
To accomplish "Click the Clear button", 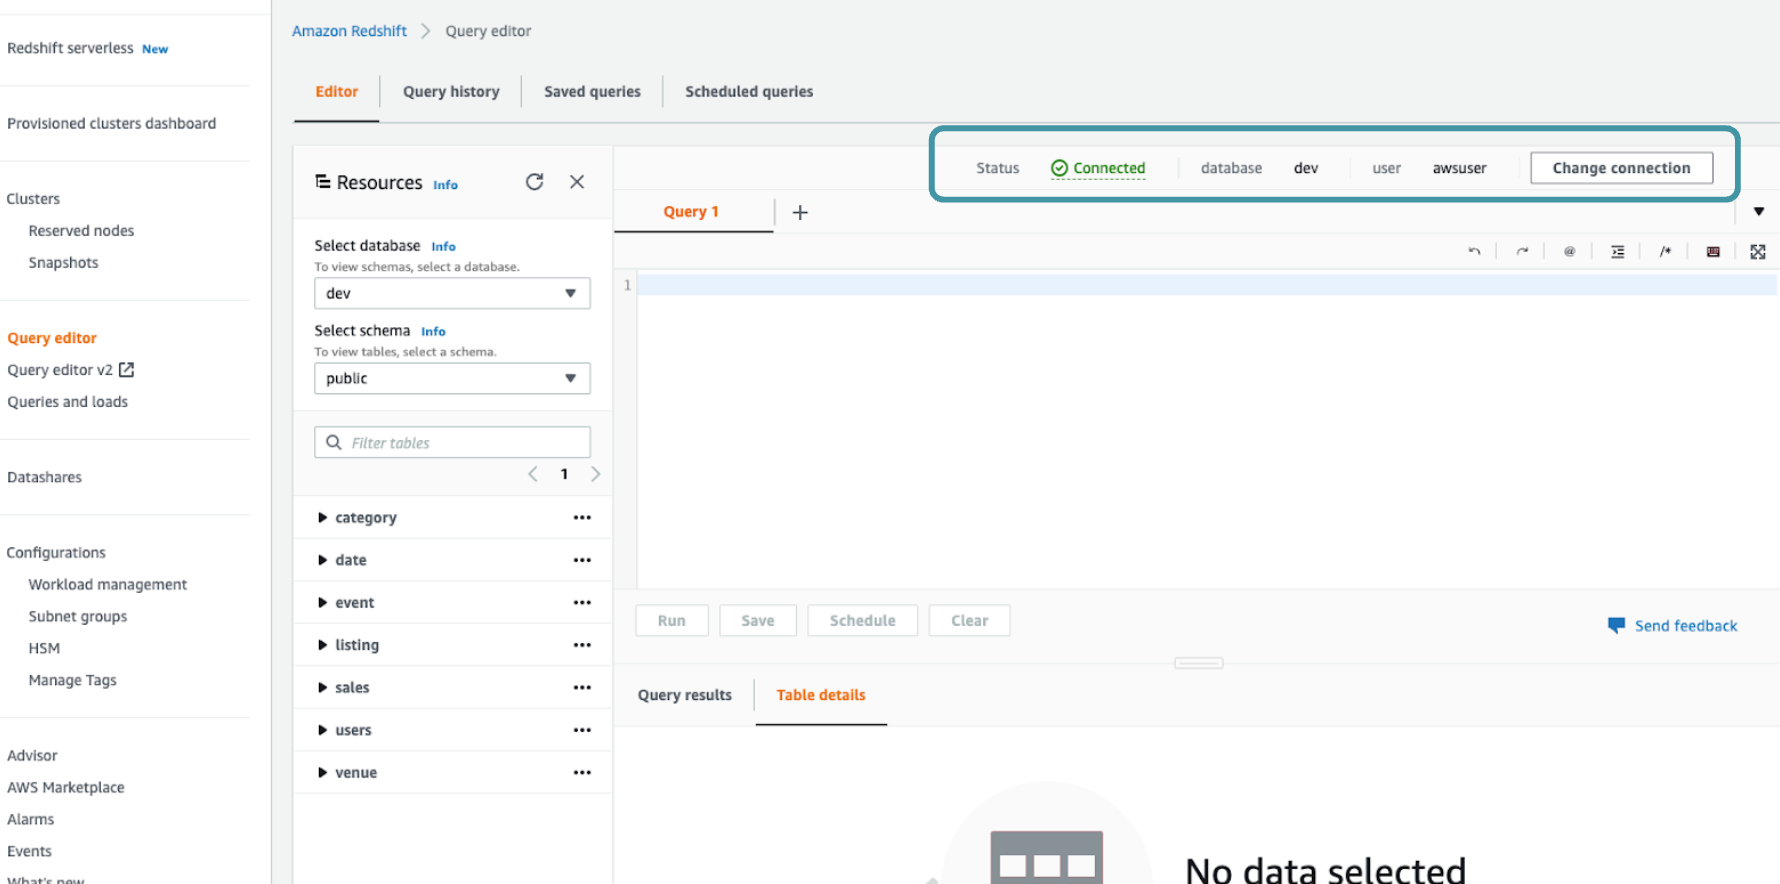I will coord(970,620).
